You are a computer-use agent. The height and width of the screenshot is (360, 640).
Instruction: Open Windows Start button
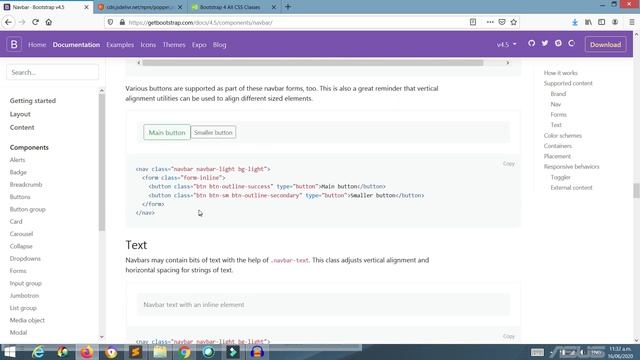9,352
